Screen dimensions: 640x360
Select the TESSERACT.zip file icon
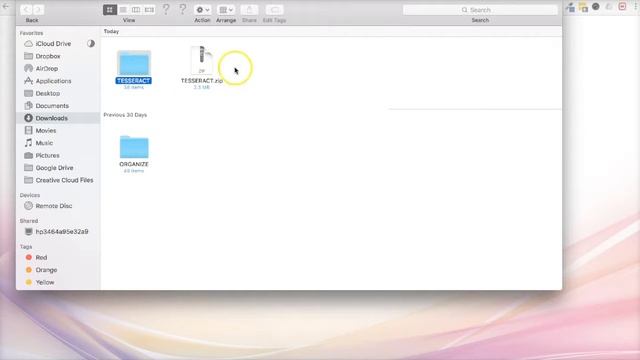click(202, 60)
